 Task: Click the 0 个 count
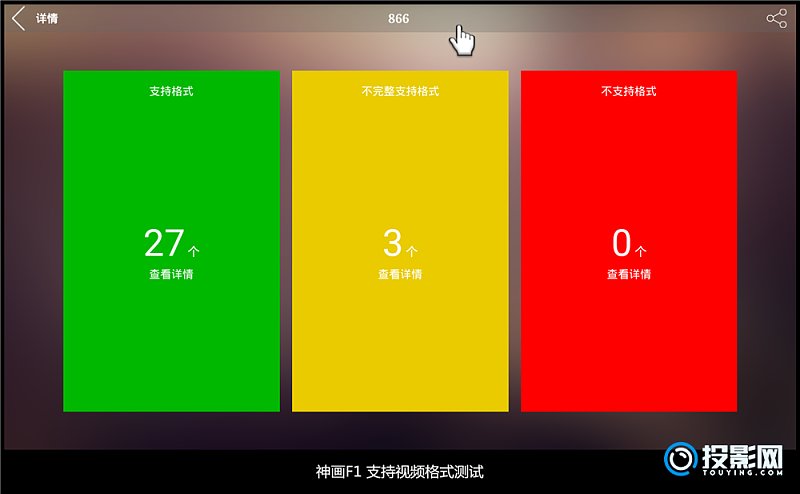(629, 243)
